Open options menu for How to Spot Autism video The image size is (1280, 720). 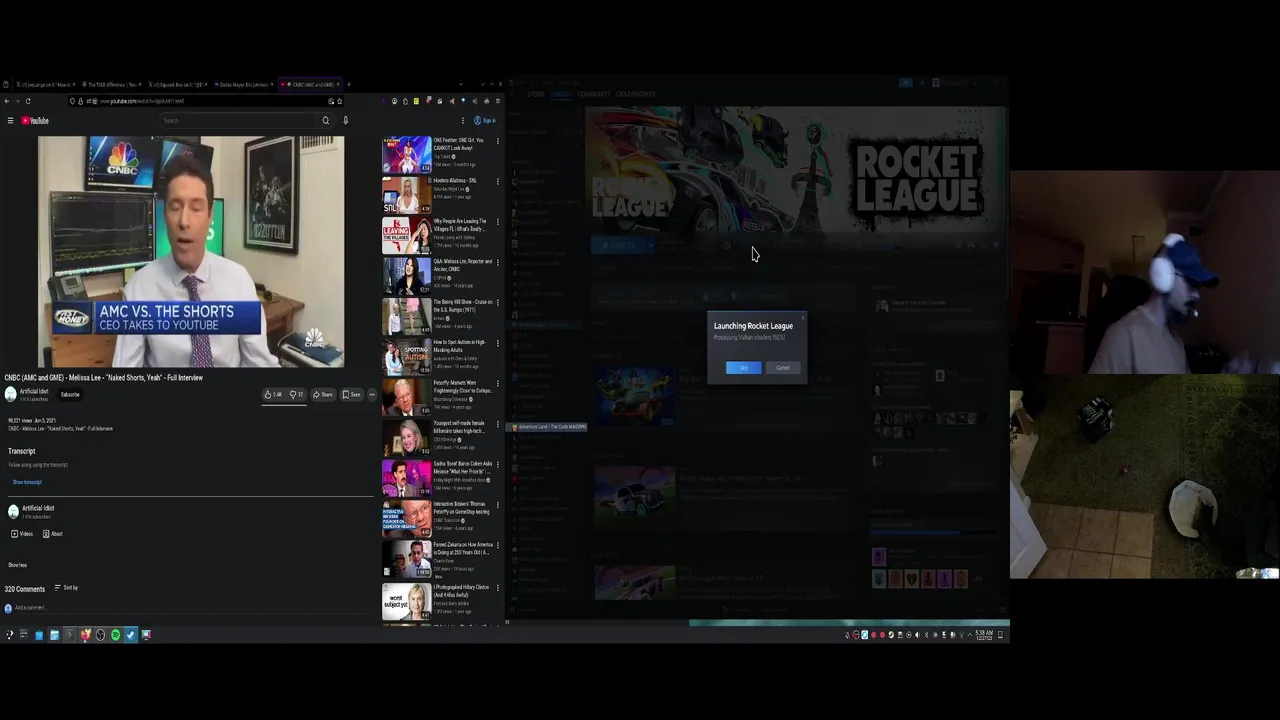(x=497, y=343)
